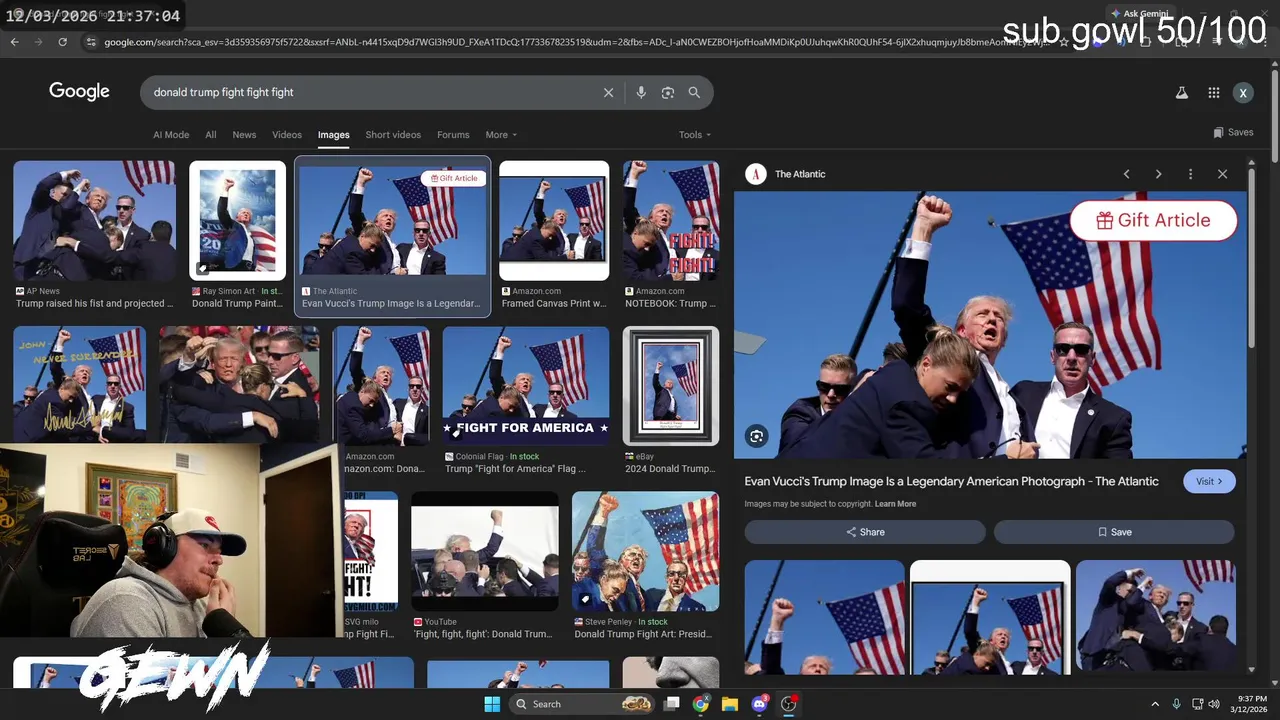Show next image in preview panel
Screen dimensions: 1280x720
click(1158, 174)
